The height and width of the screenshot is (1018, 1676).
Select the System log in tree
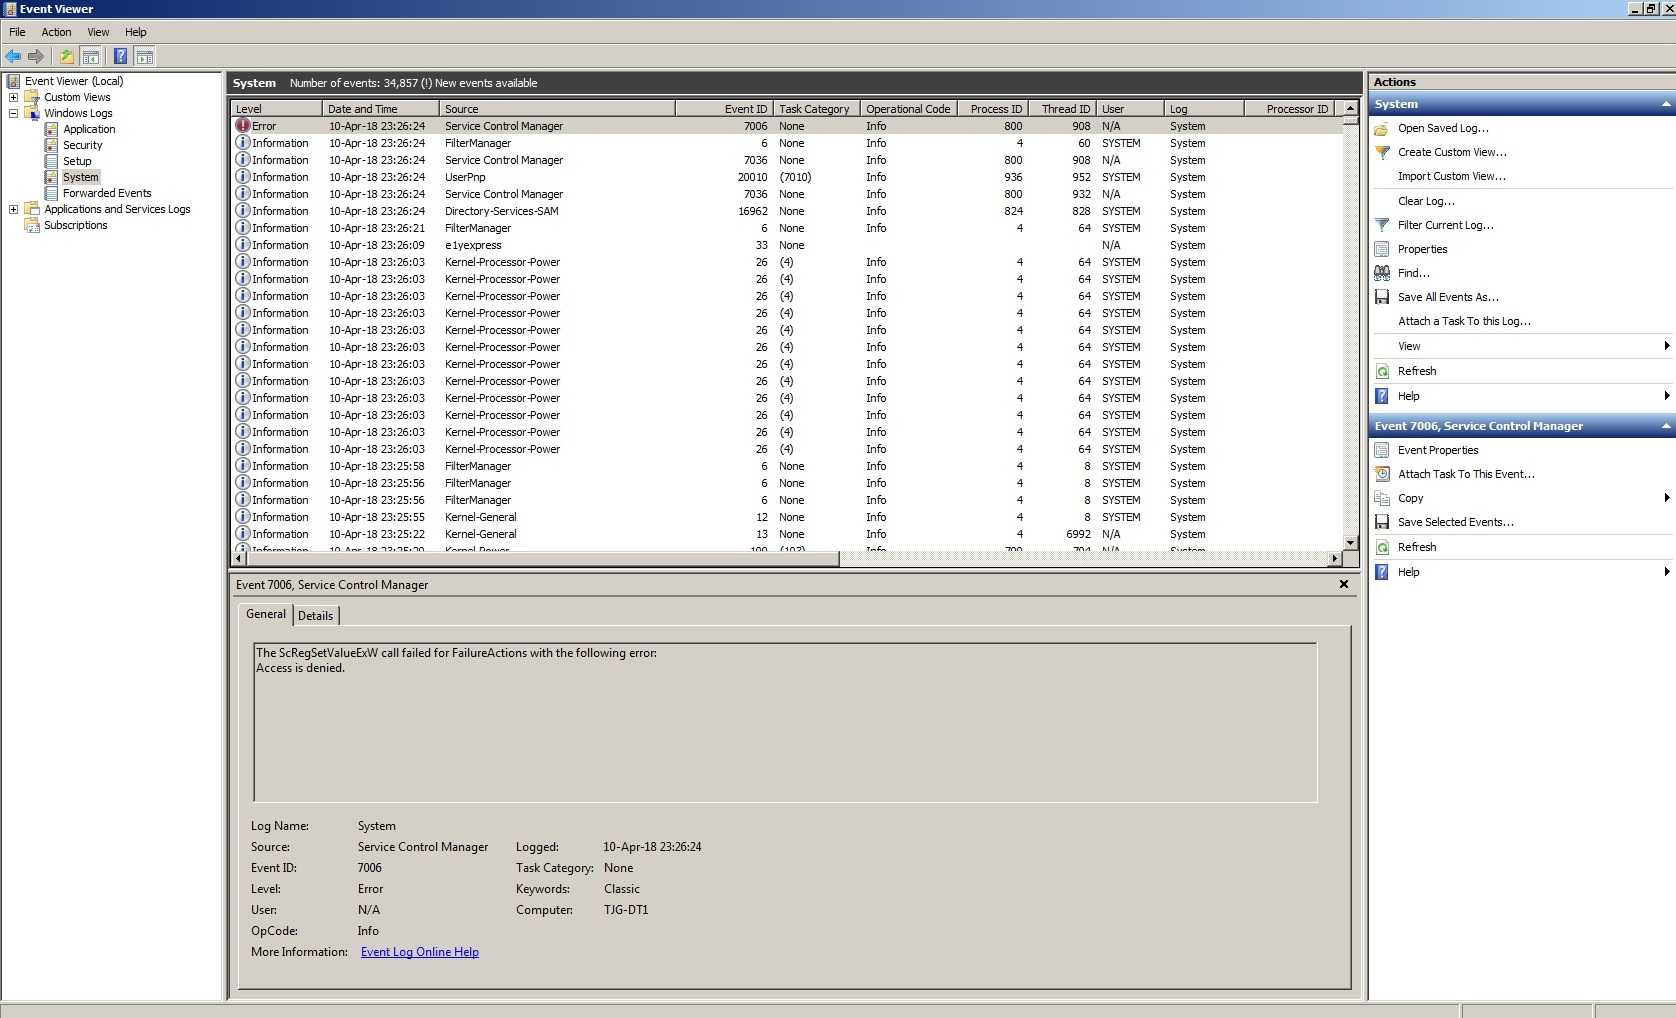point(81,177)
